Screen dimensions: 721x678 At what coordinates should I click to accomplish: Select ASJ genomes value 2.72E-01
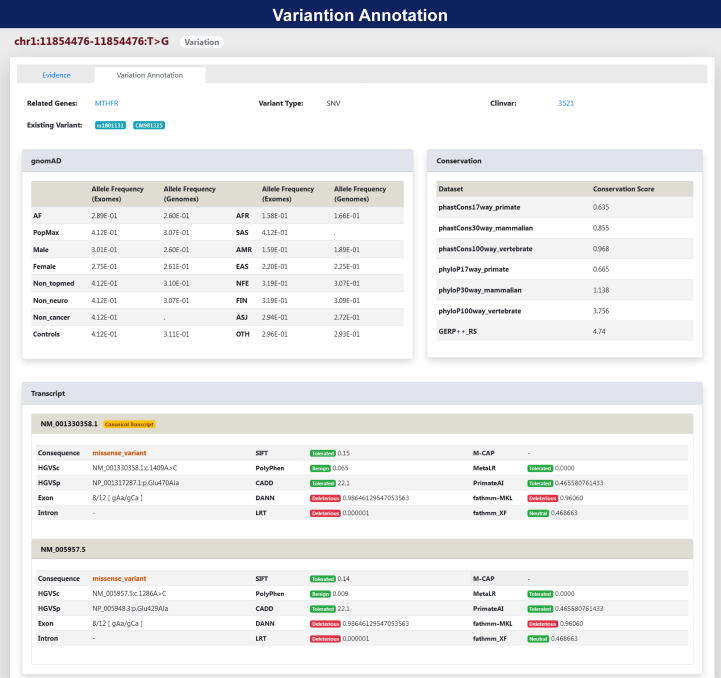pyautogui.click(x=347, y=317)
